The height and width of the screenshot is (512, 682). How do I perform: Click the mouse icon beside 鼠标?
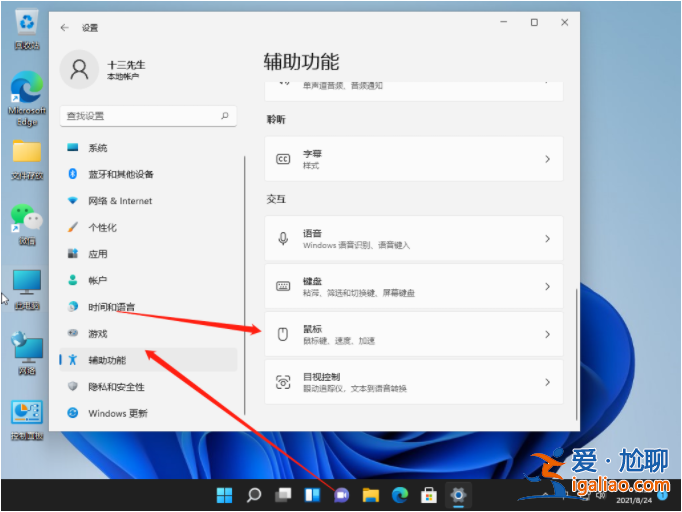pos(283,335)
